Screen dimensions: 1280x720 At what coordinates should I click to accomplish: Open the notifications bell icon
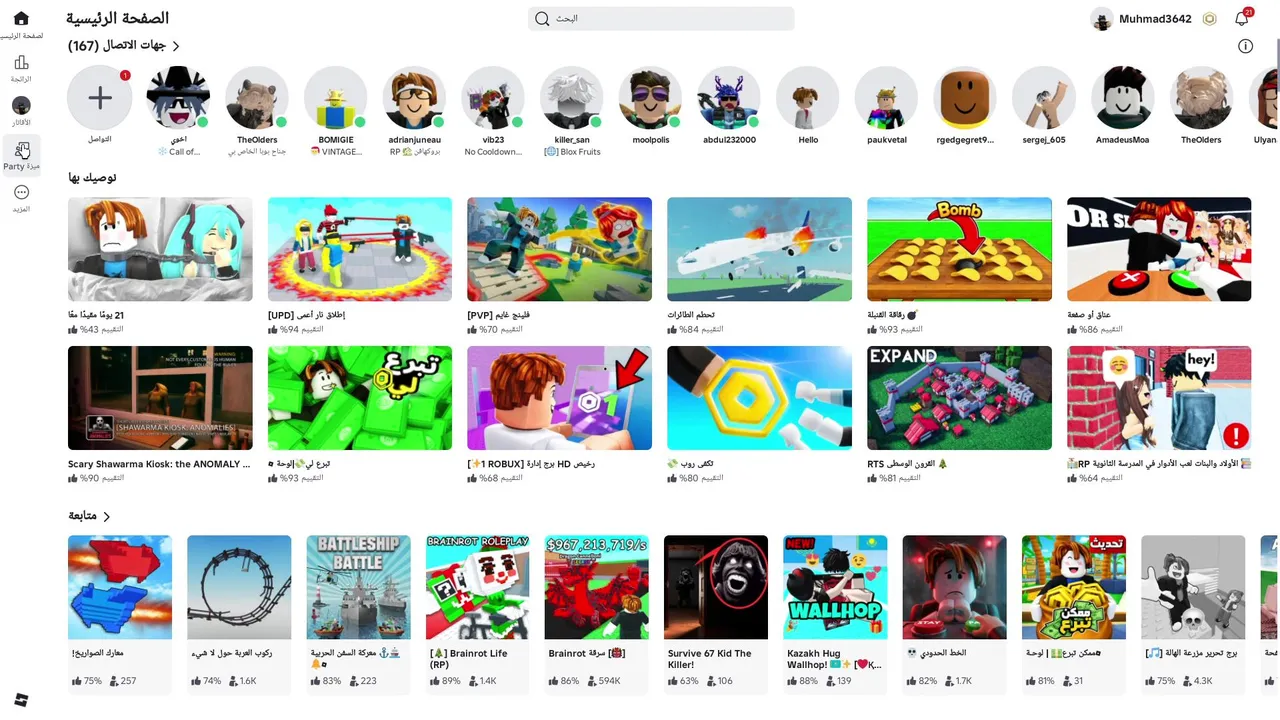[1241, 19]
